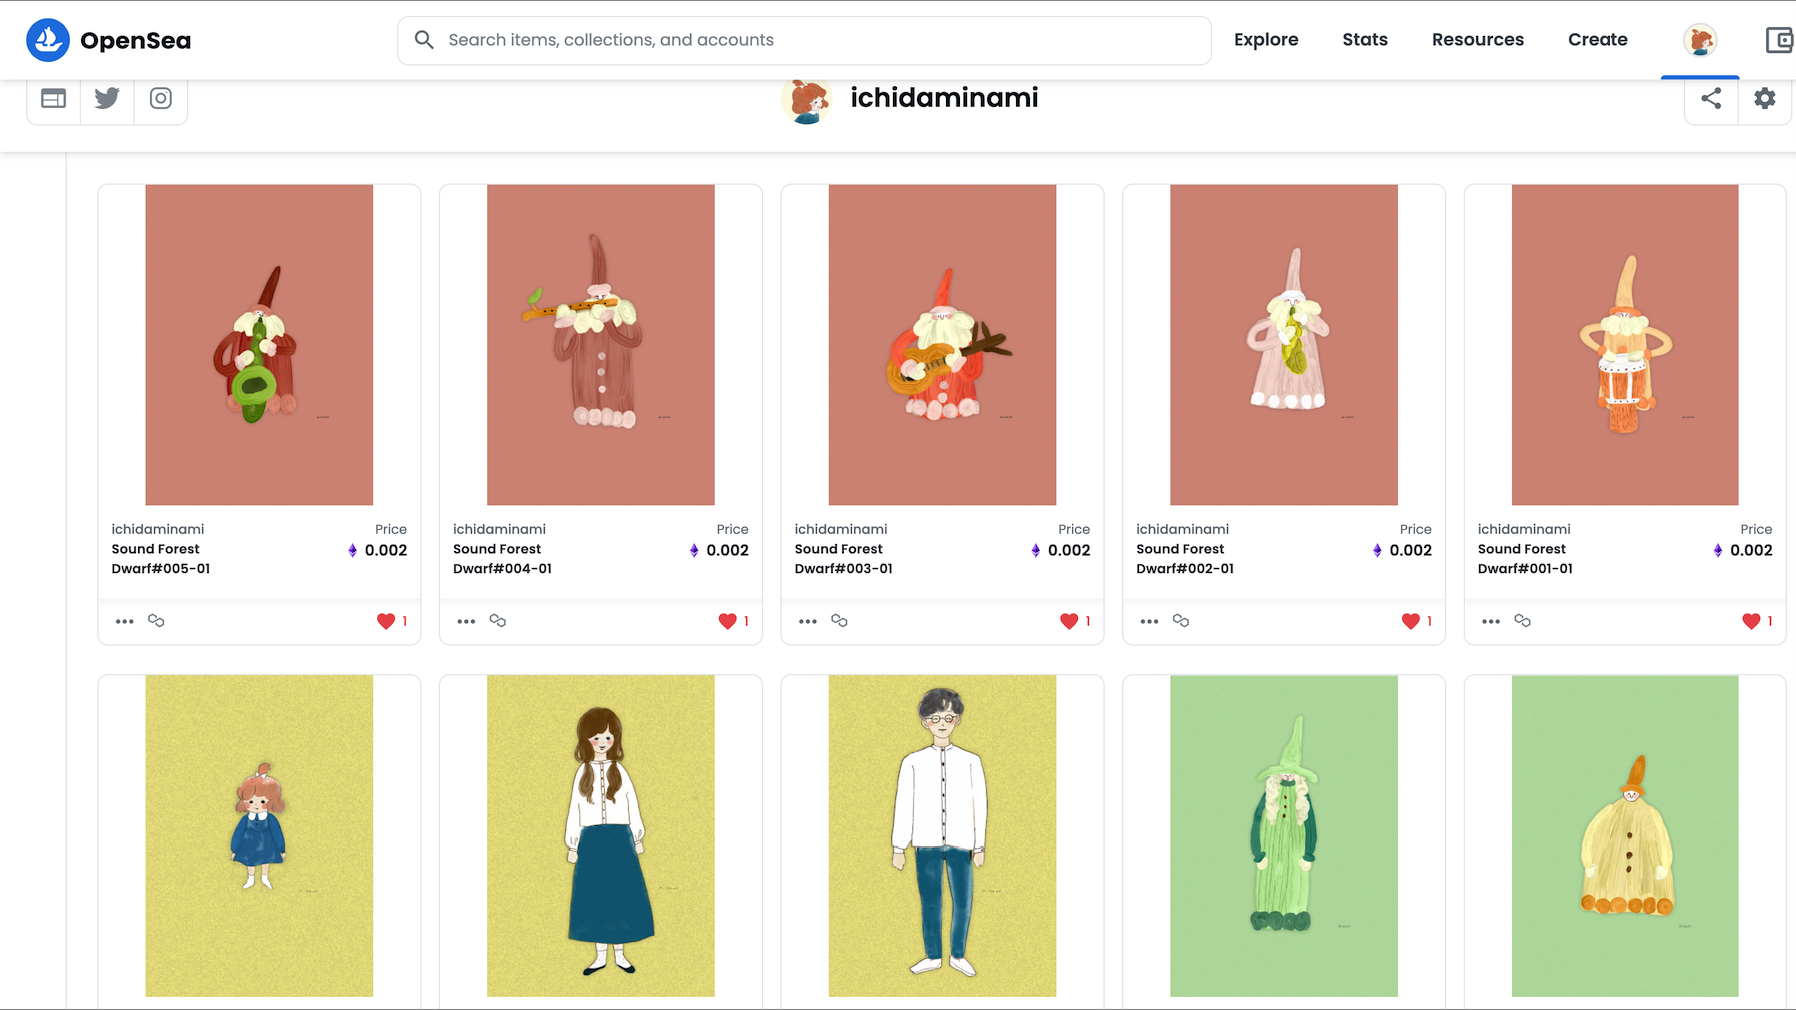Viewport: 1796px width, 1010px height.
Task: Open the collection settings gear
Action: [x=1765, y=98]
